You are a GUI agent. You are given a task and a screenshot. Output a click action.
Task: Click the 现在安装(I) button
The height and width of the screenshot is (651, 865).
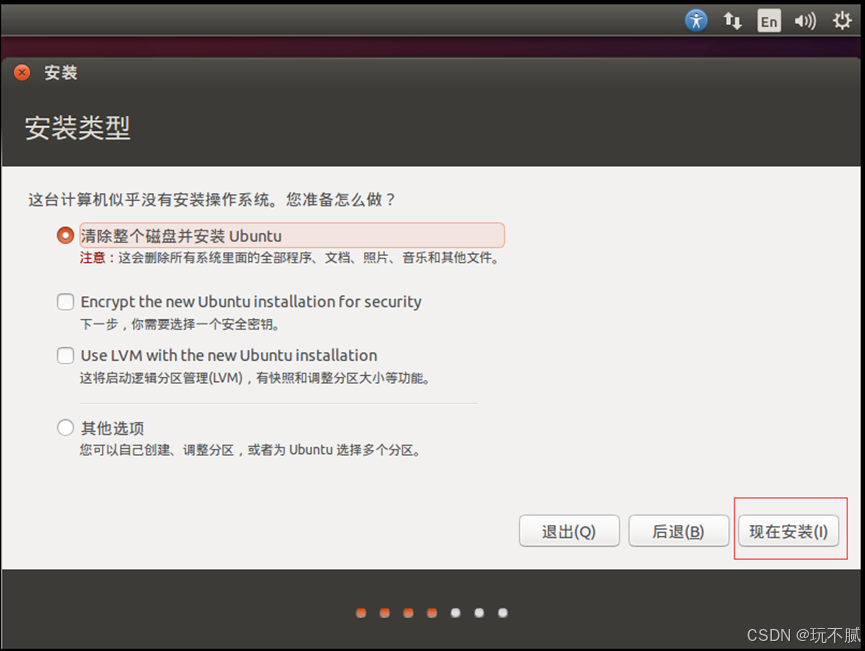pos(788,531)
